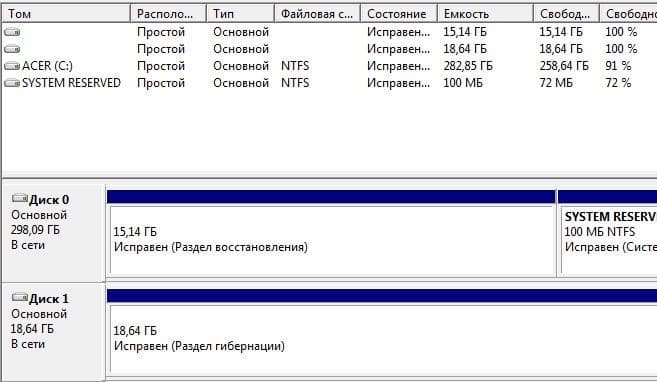Sort volumes by Емкость column
This screenshot has height=382, width=657.
coord(486,14)
